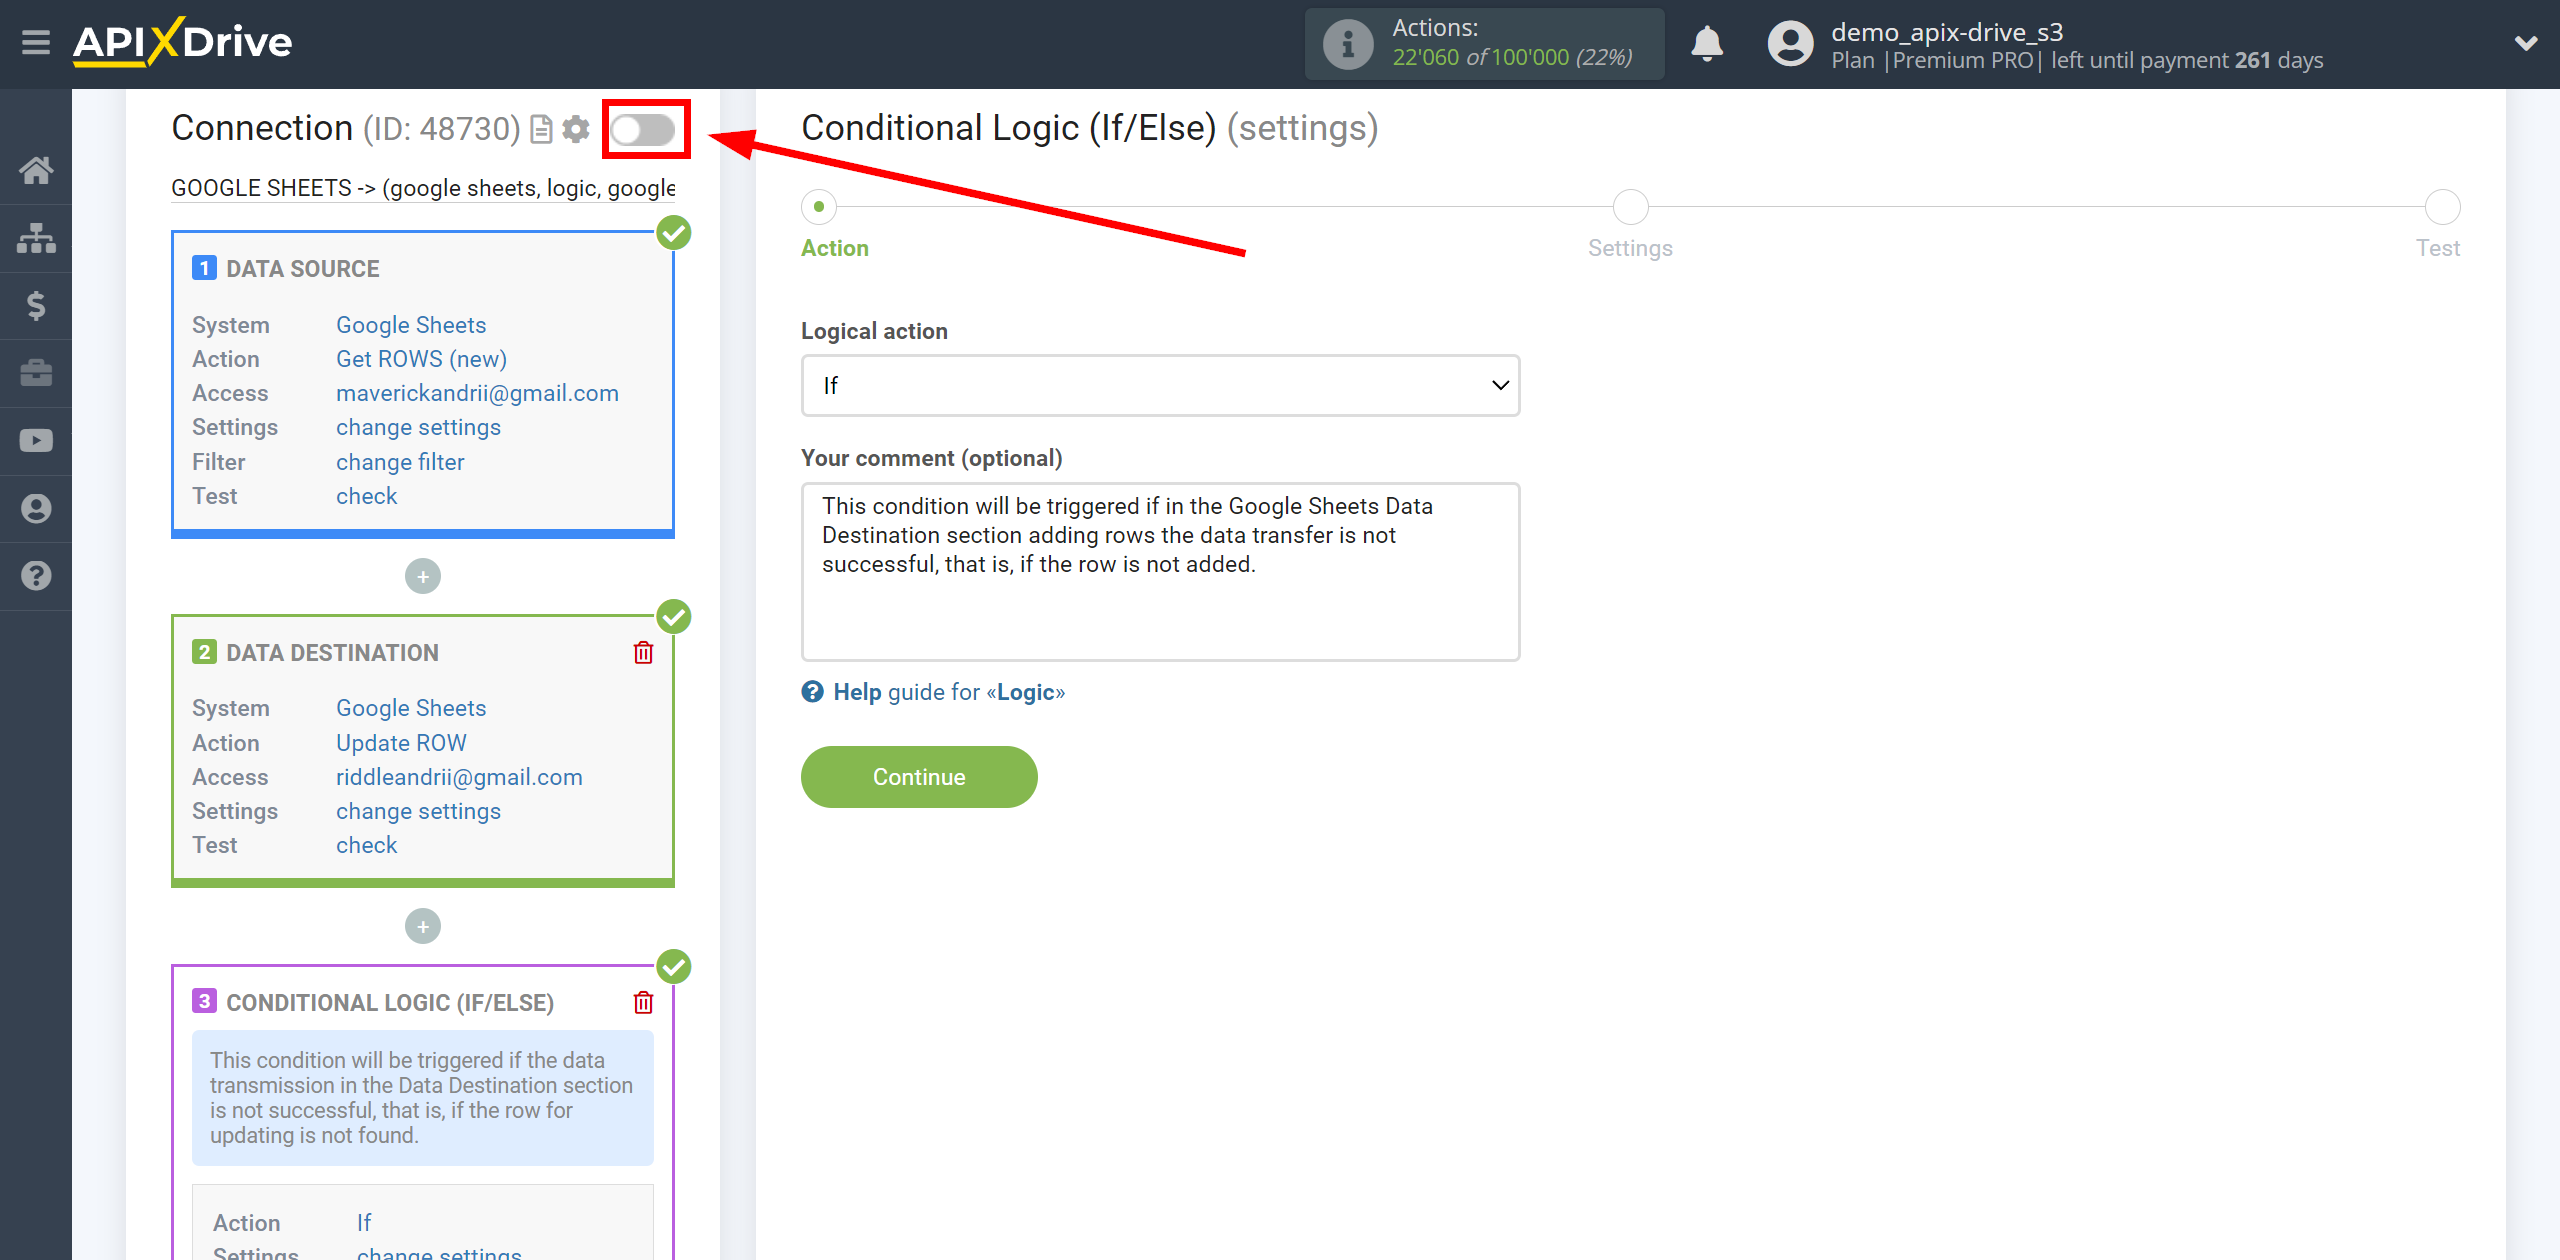The image size is (2560, 1260).
Task: Add a step after Data Source
Action: 423,576
